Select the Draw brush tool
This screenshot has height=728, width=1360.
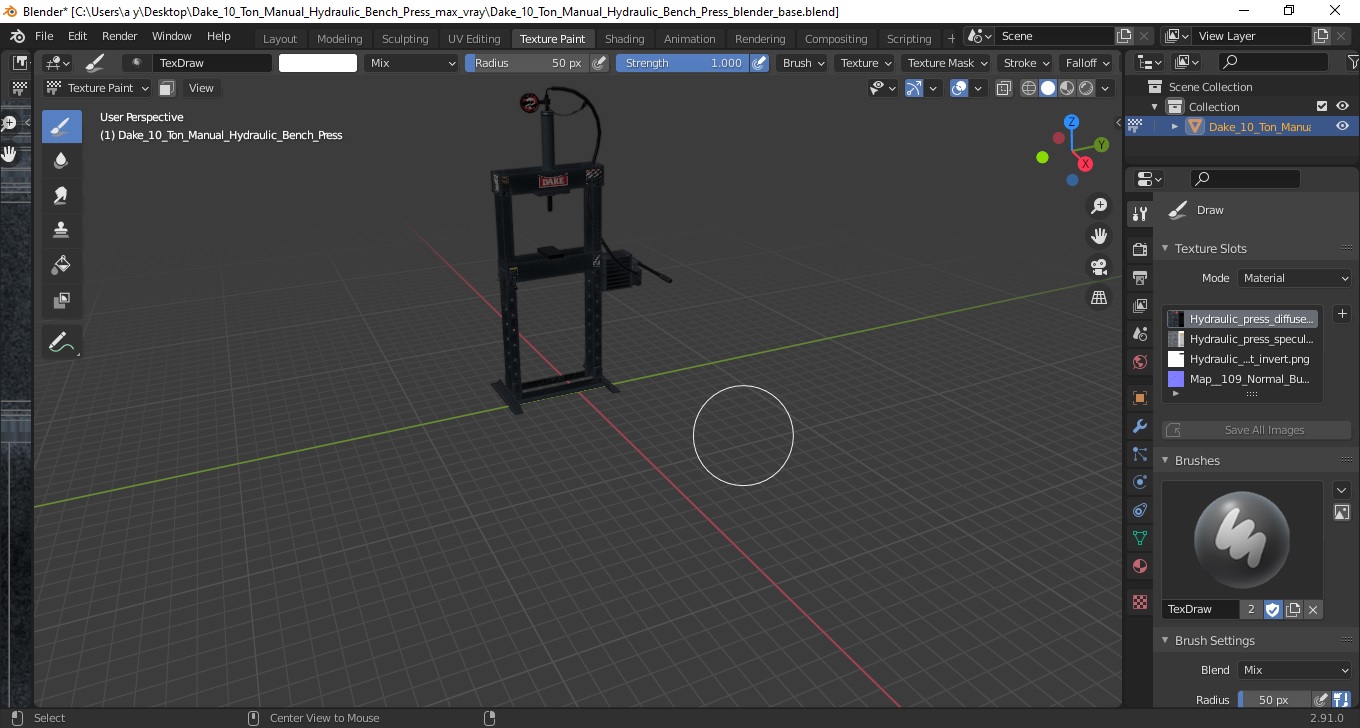[61, 126]
